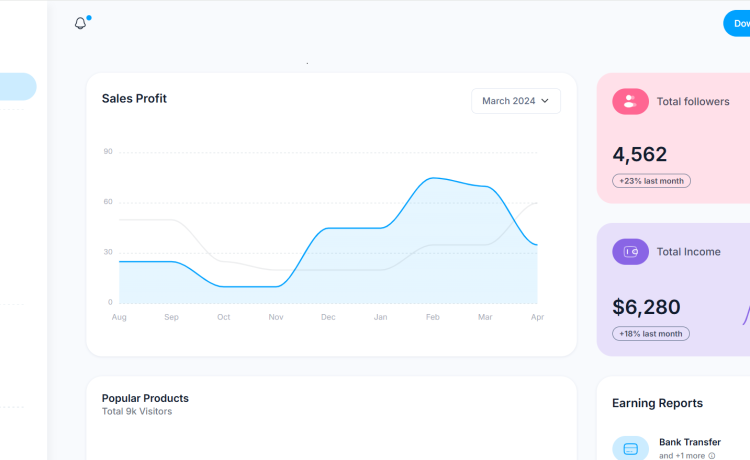The height and width of the screenshot is (460, 750).
Task: Click the purple Total Income wallet icon
Action: tap(630, 252)
